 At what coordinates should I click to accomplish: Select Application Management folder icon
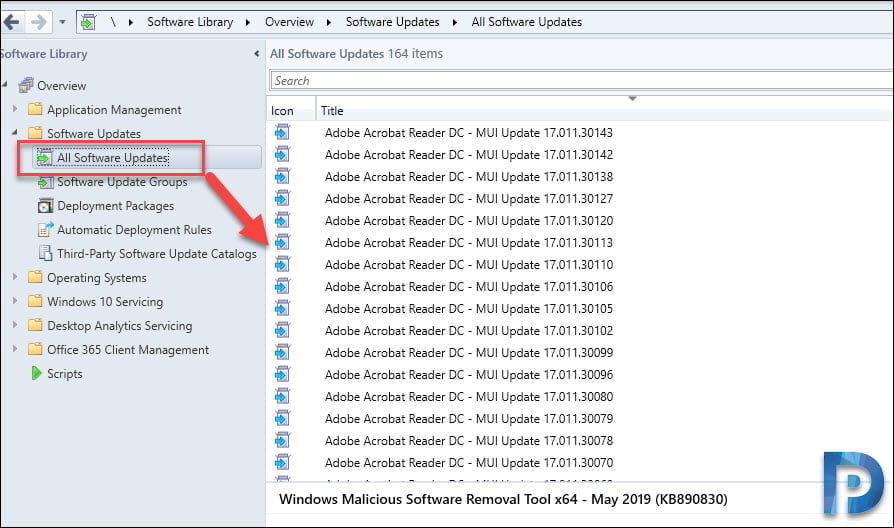[x=35, y=109]
